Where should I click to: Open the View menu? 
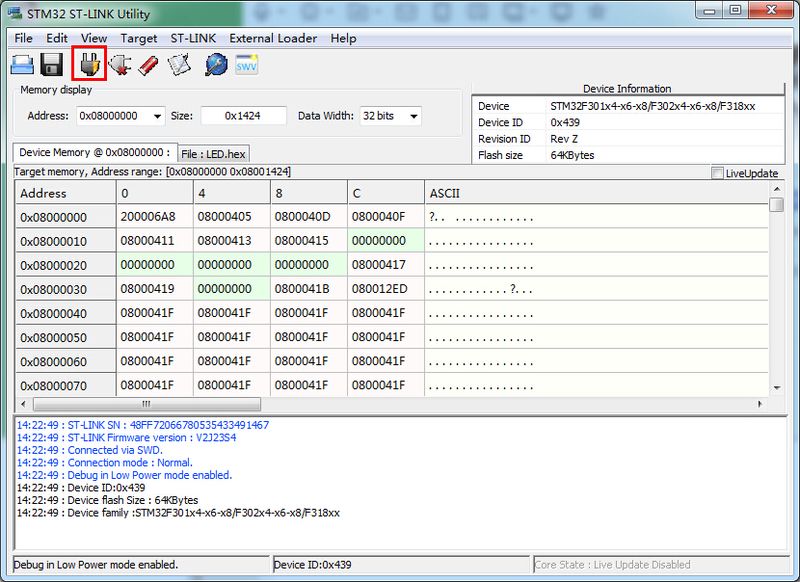tap(94, 38)
